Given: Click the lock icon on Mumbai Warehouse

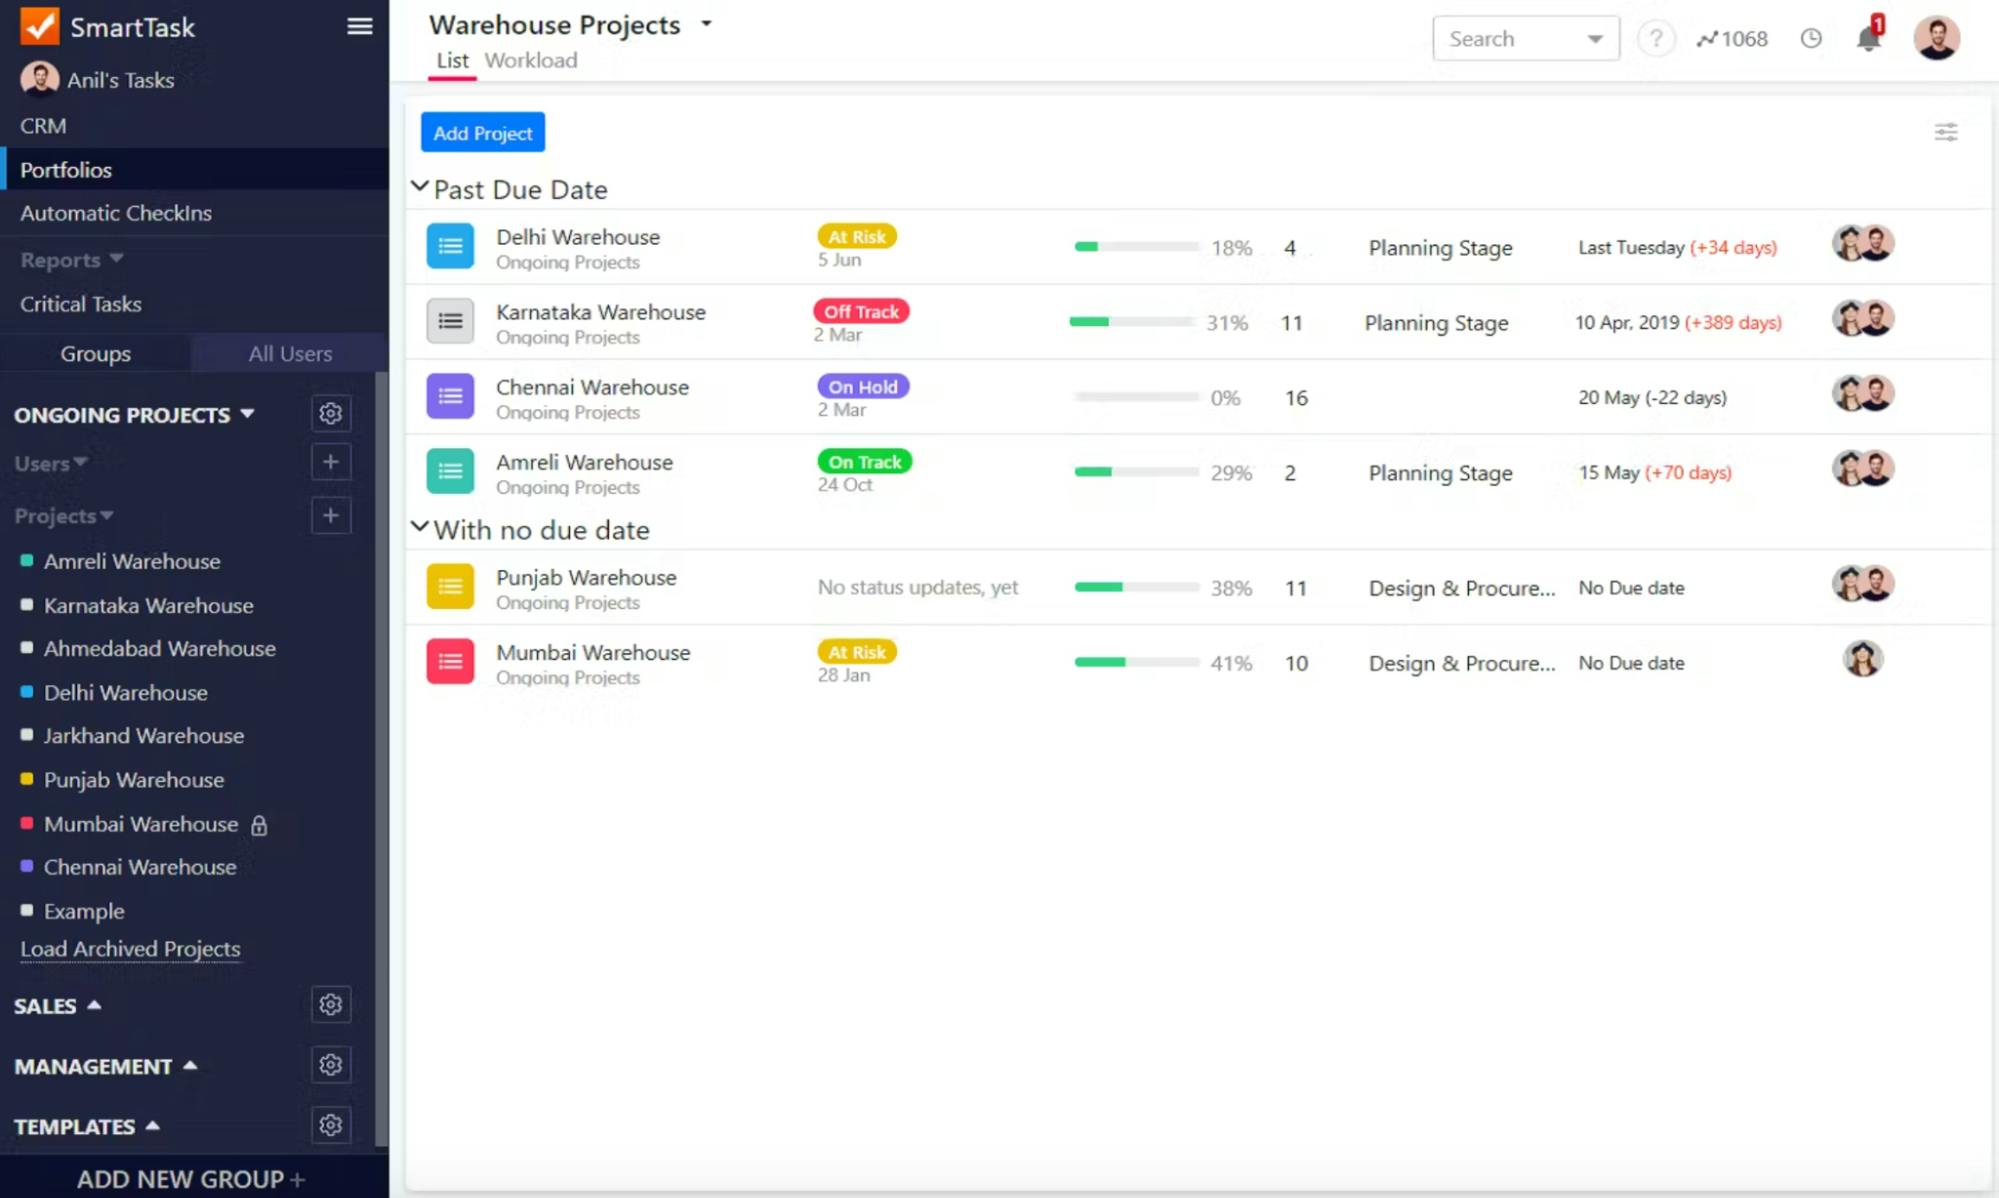Looking at the screenshot, I should coord(259,826).
